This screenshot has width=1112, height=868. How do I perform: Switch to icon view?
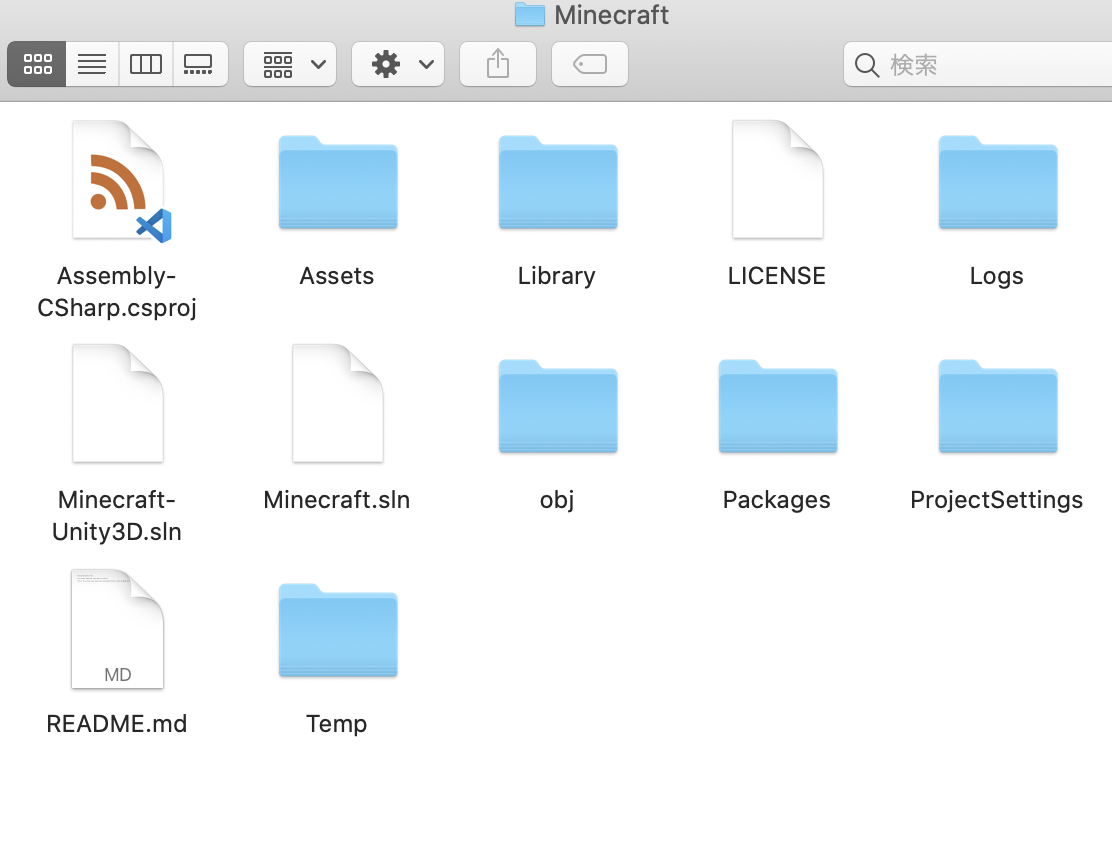pyautogui.click(x=37, y=64)
